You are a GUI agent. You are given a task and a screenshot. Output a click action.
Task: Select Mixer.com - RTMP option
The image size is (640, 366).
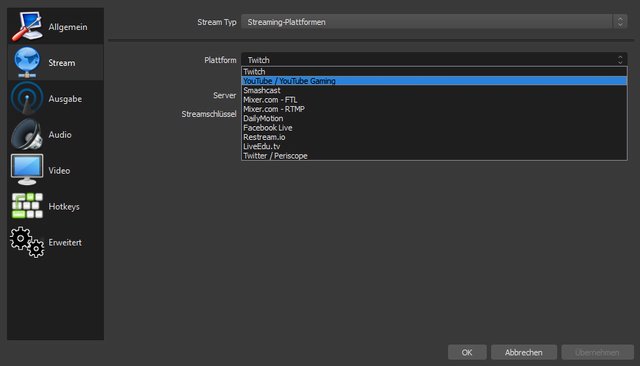pyautogui.click(x=434, y=109)
